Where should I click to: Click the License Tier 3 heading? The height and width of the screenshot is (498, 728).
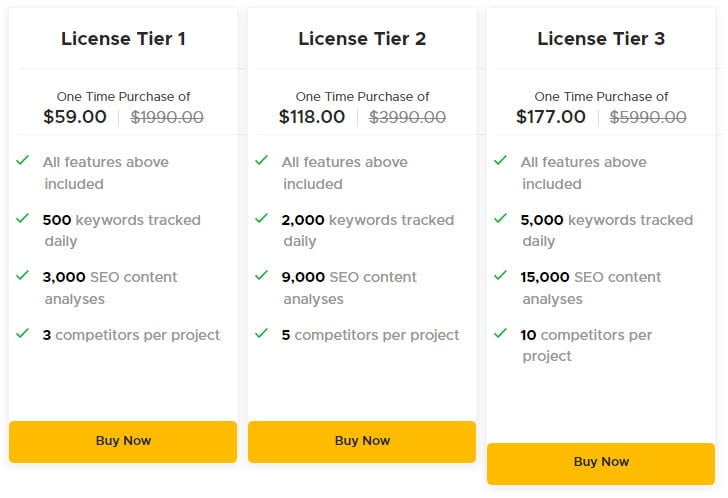601,39
